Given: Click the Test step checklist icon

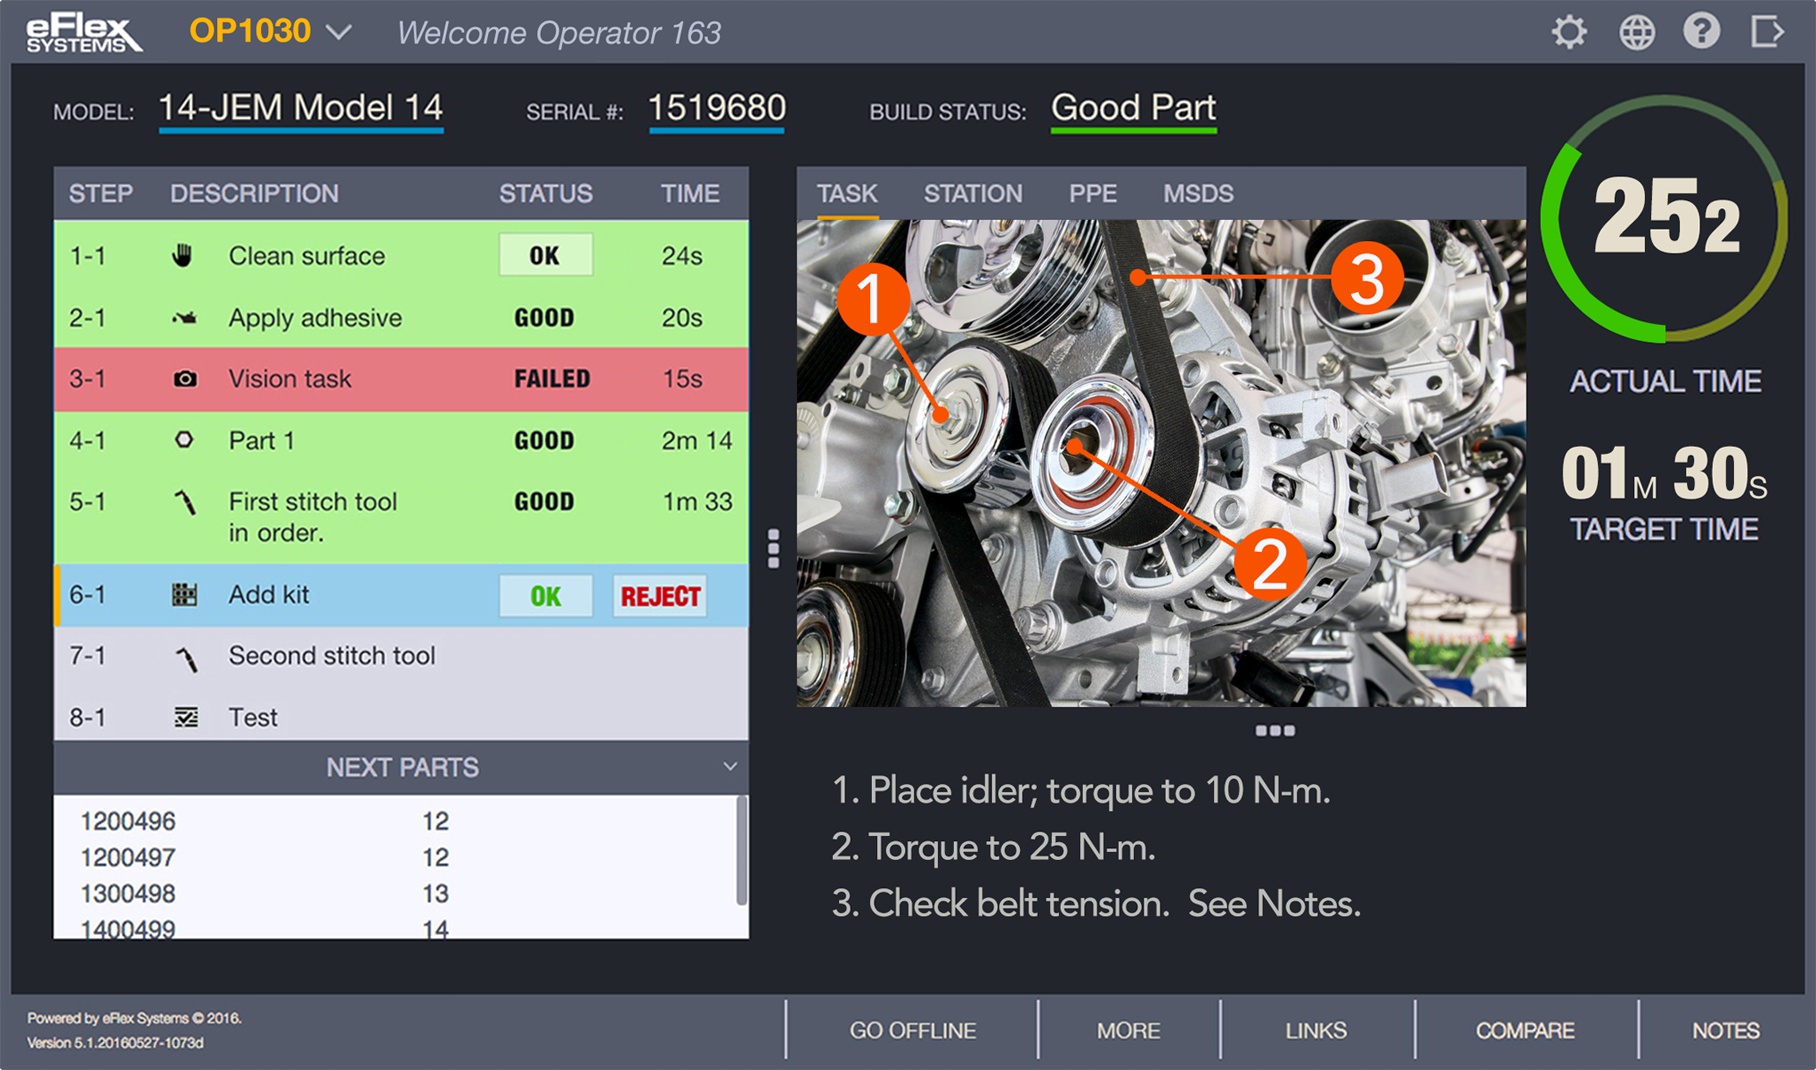Looking at the screenshot, I should pyautogui.click(x=186, y=717).
